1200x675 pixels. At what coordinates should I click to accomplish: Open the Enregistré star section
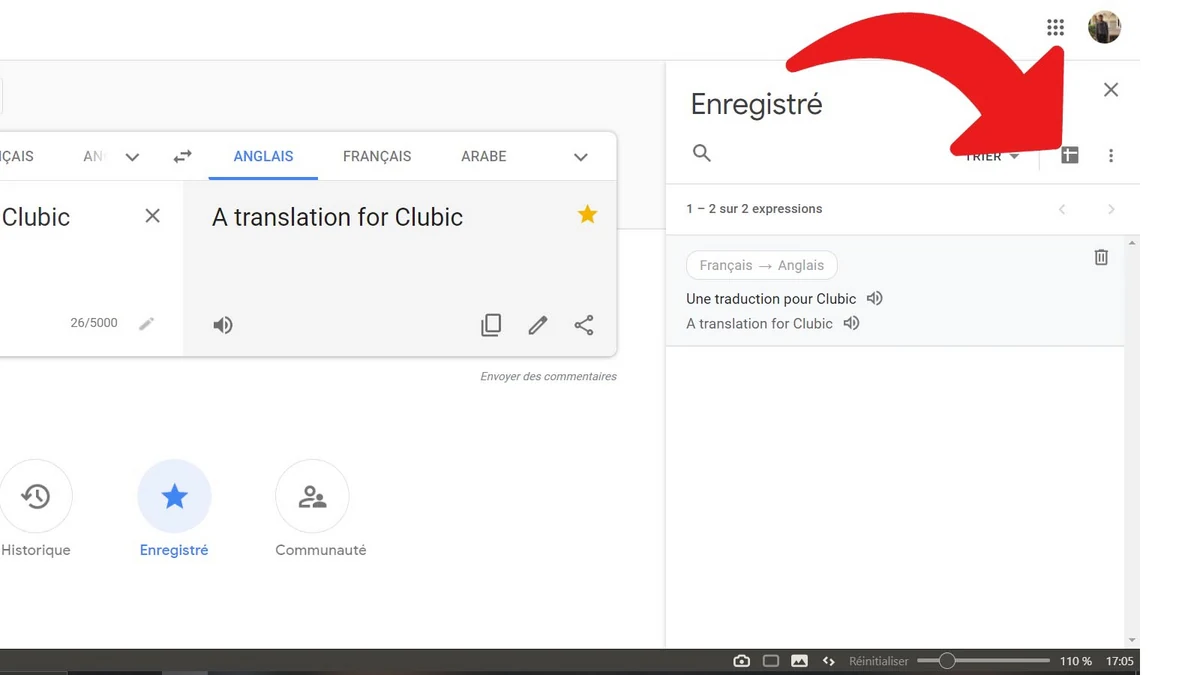174,508
